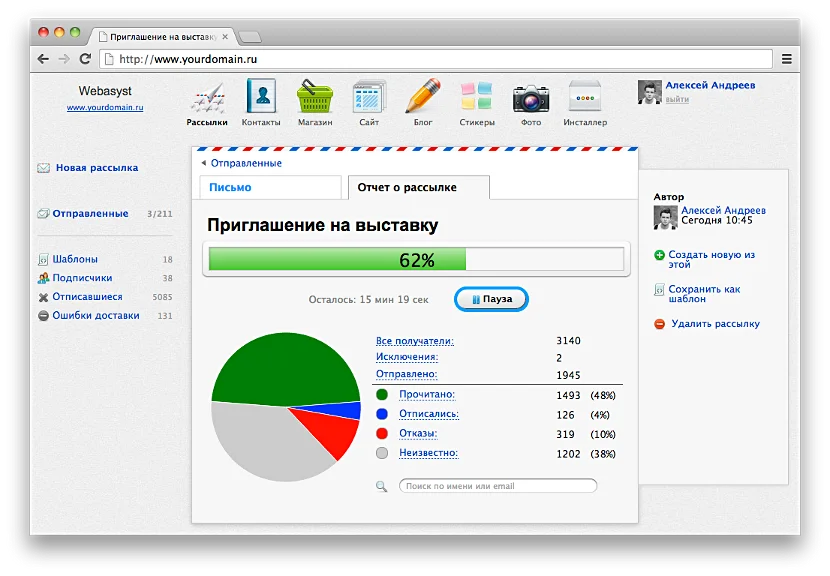This screenshot has height=576, width=830.
Task: Select the Отчет о рассылке tab
Action: [419, 187]
